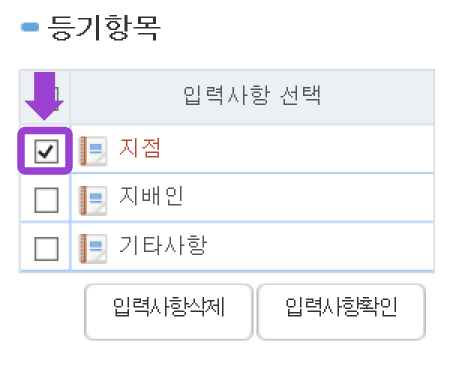This screenshot has width=462, height=379.
Task: Open the 지배인 item label
Action: click(x=151, y=196)
